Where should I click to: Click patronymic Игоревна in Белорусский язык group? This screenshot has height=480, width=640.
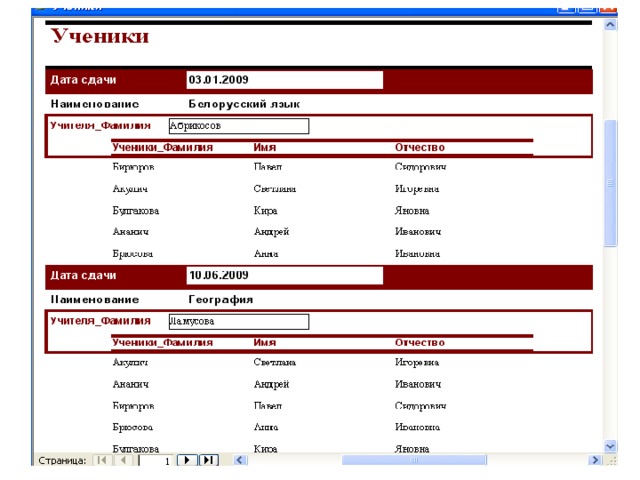click(x=417, y=189)
